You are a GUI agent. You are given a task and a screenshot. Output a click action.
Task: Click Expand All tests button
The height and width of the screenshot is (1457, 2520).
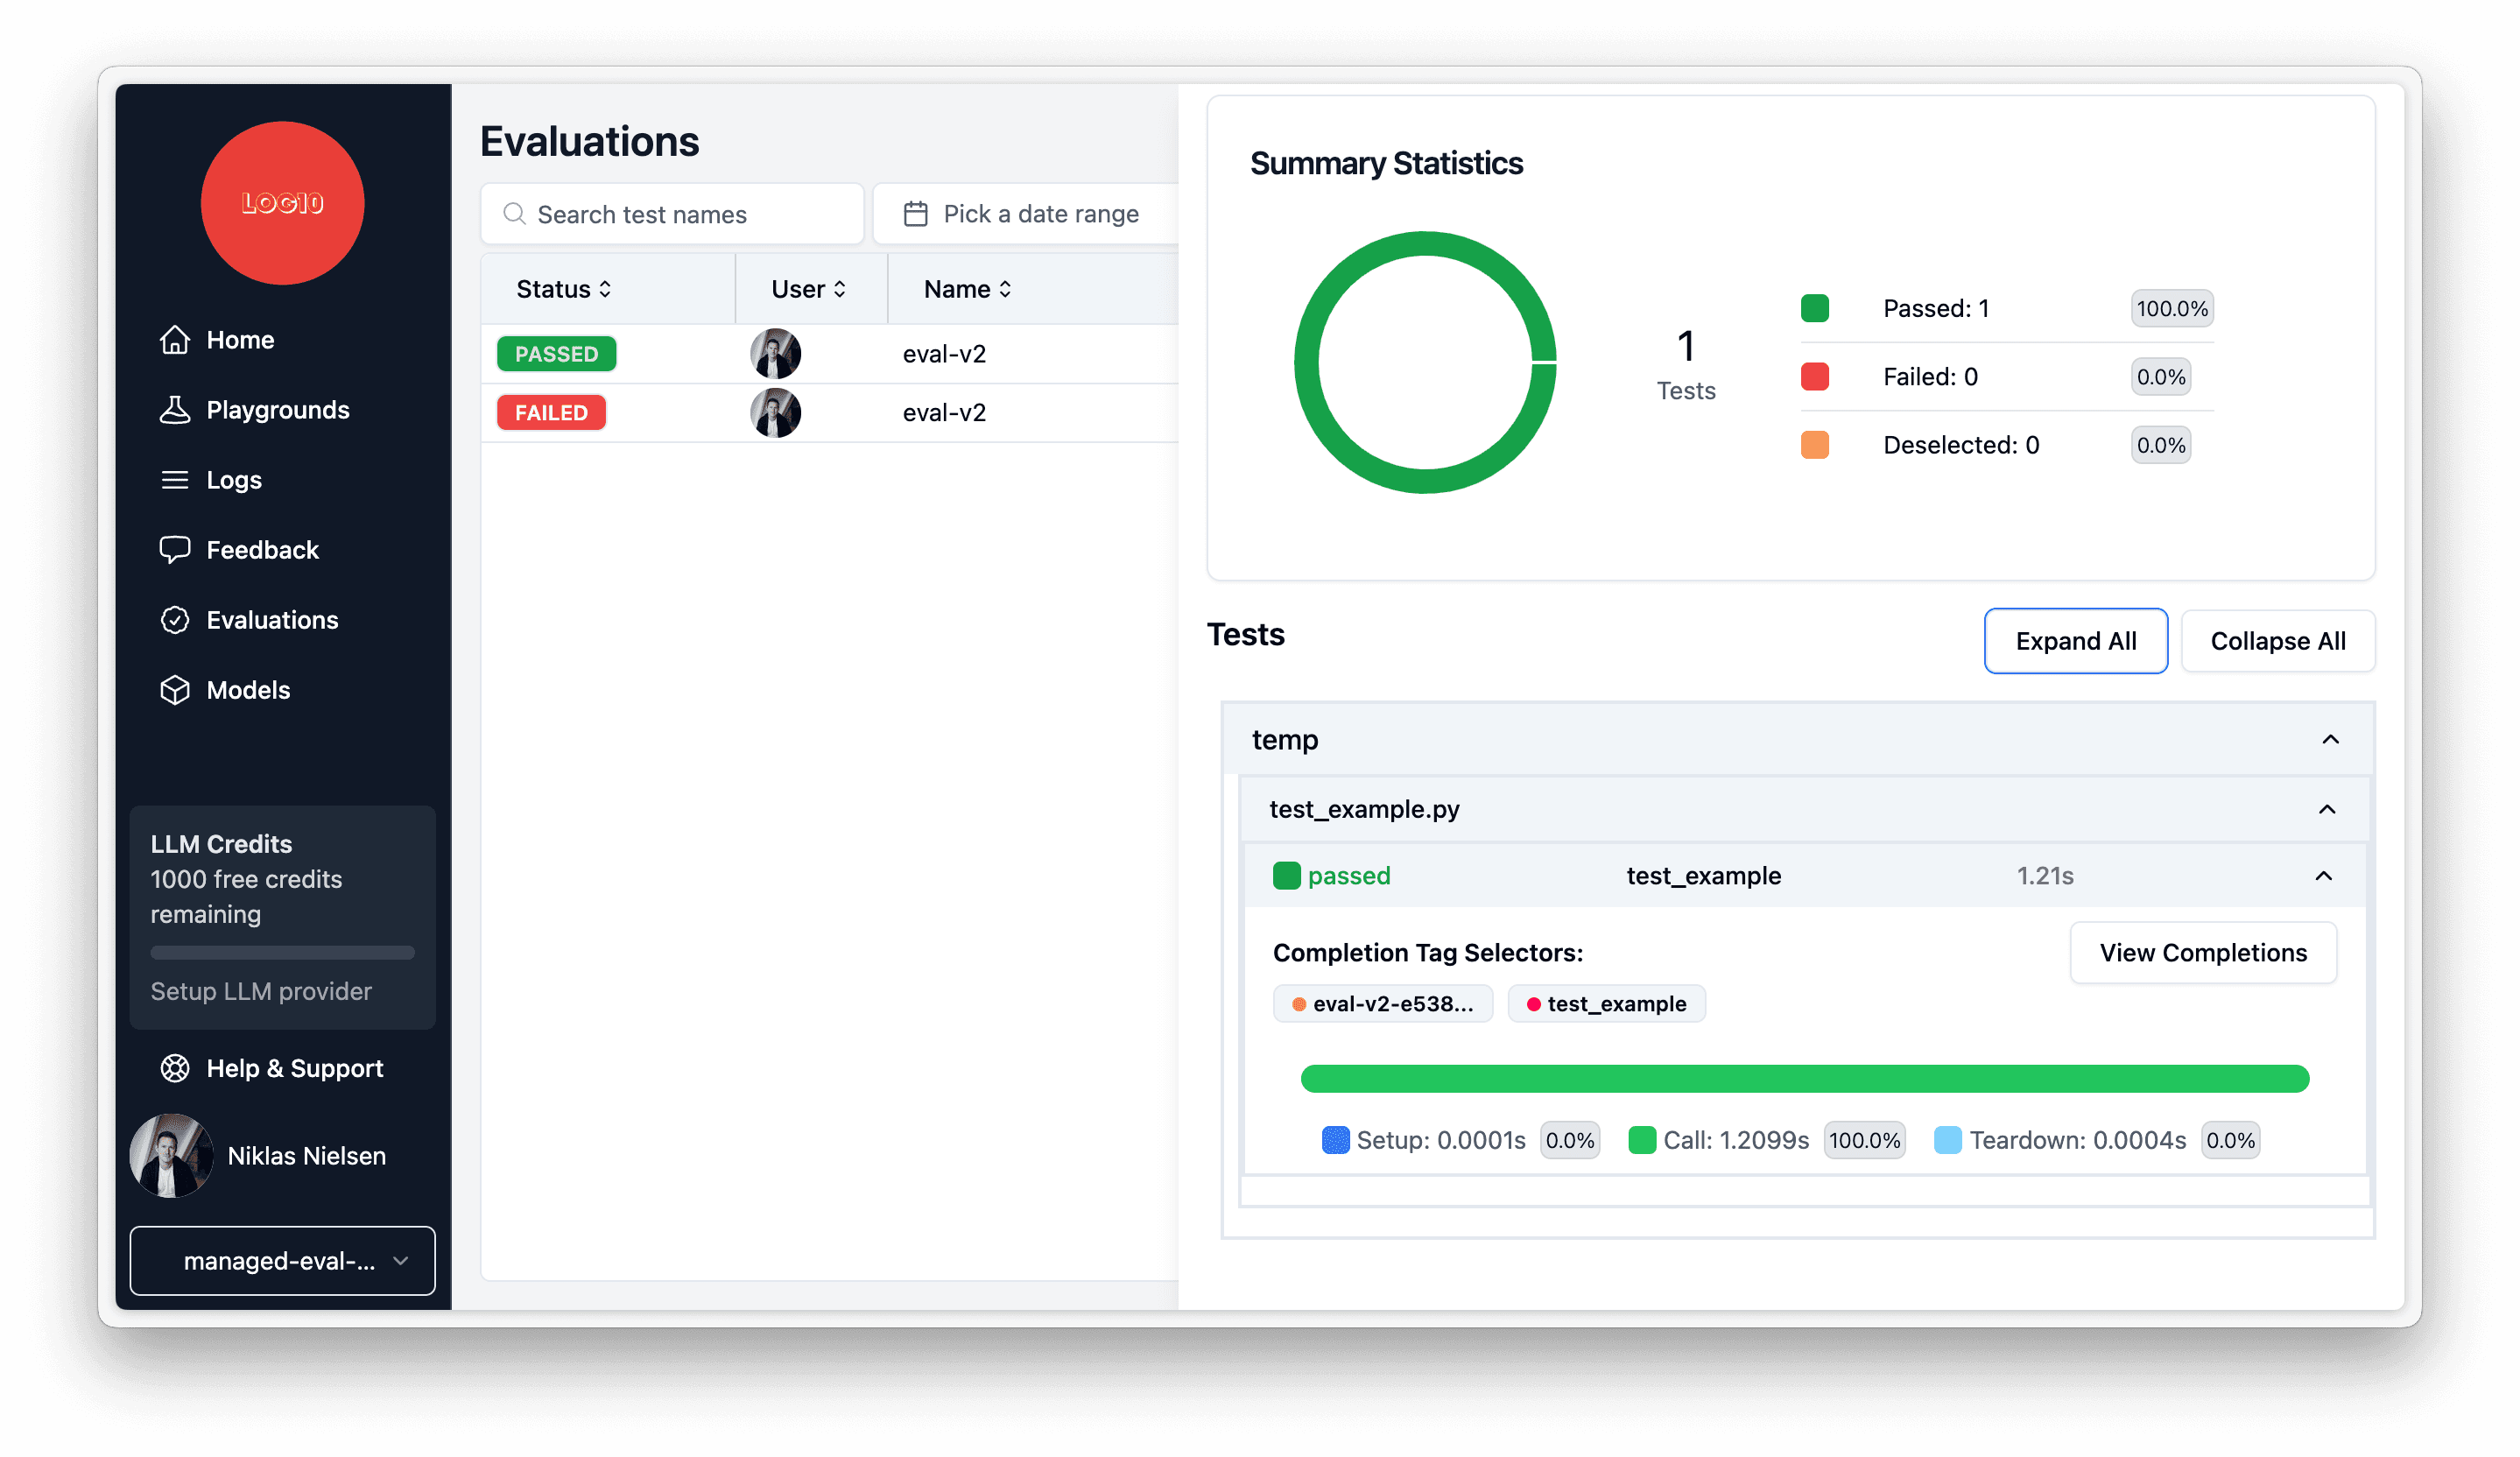[x=2074, y=640]
